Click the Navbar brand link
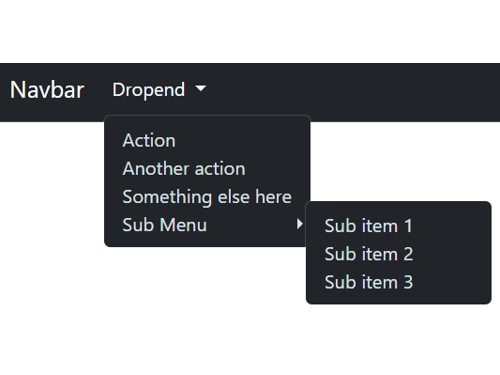This screenshot has width=500, height=375. (x=47, y=90)
